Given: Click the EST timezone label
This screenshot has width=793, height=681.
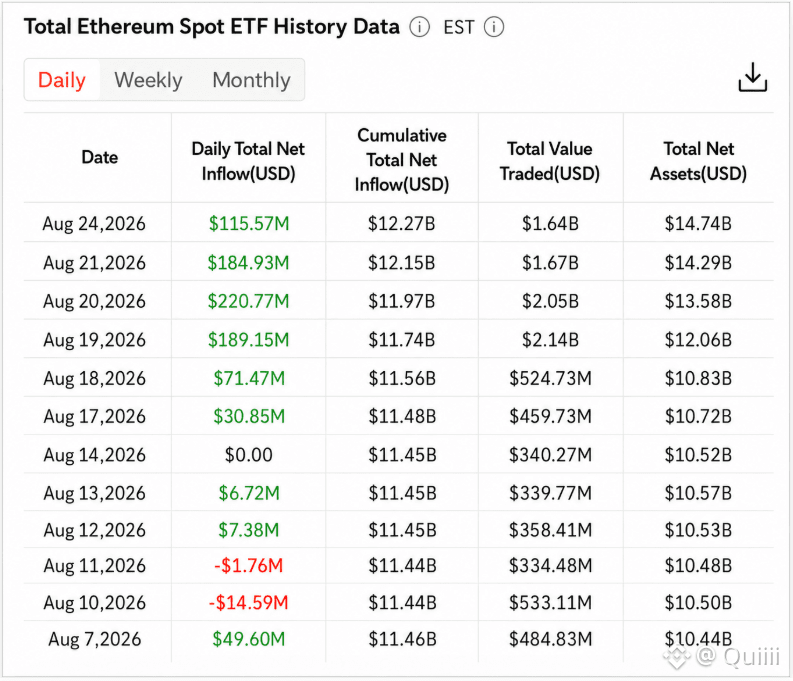Looking at the screenshot, I should [x=459, y=27].
